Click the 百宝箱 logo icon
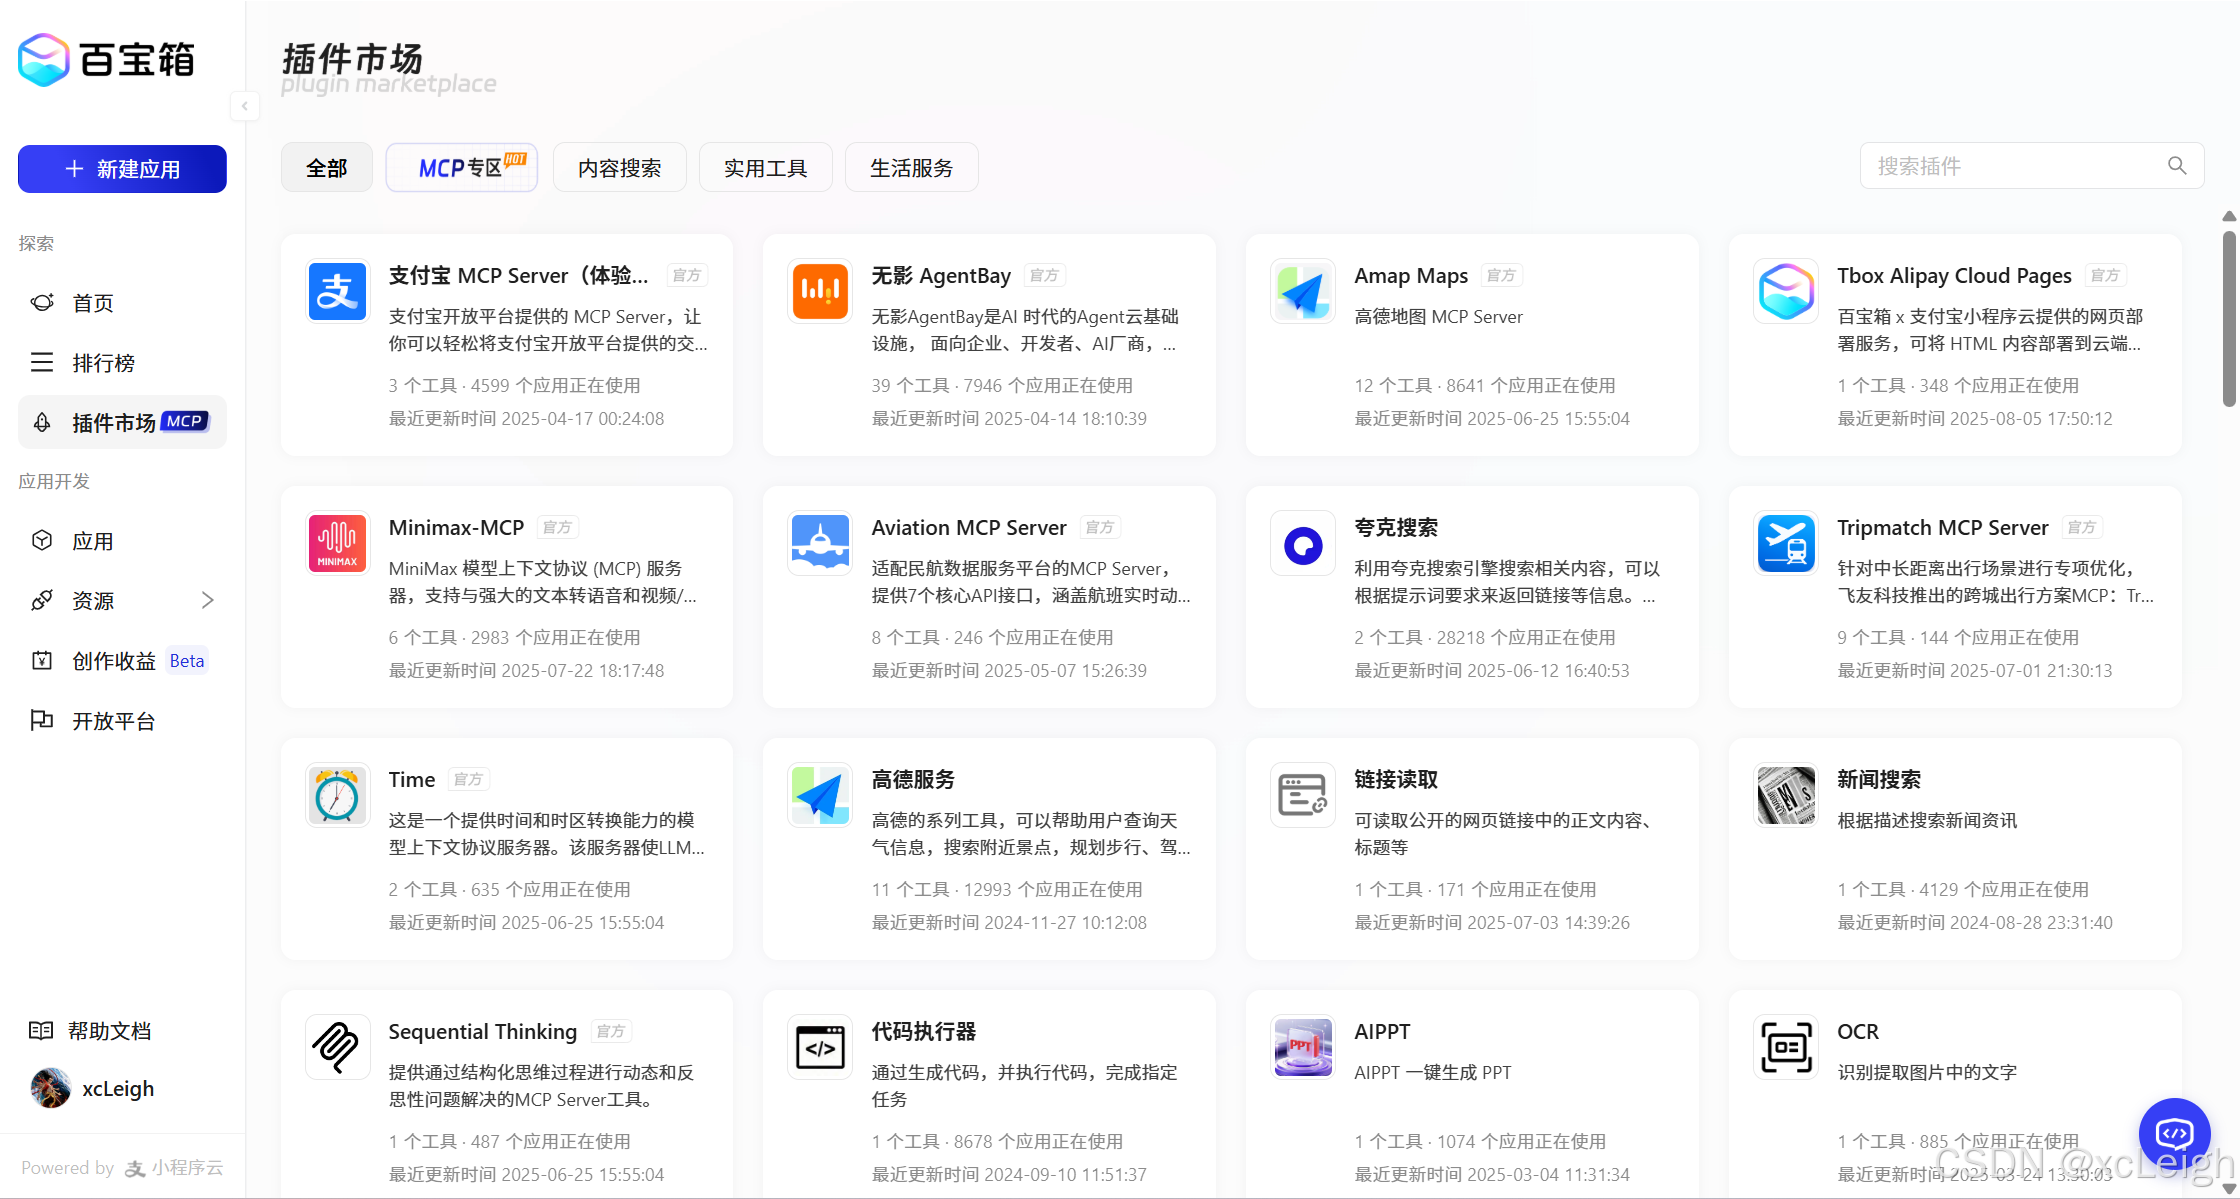 [x=44, y=60]
